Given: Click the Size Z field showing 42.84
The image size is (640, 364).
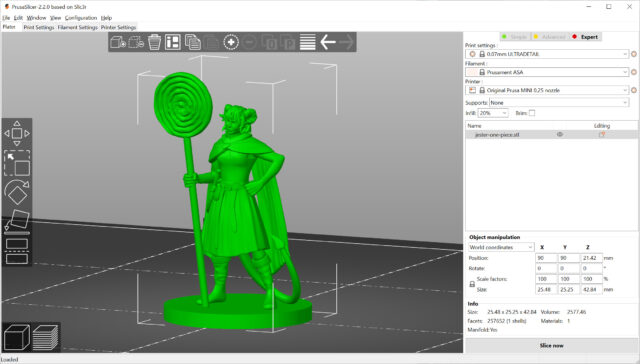Looking at the screenshot, I should tap(591, 289).
